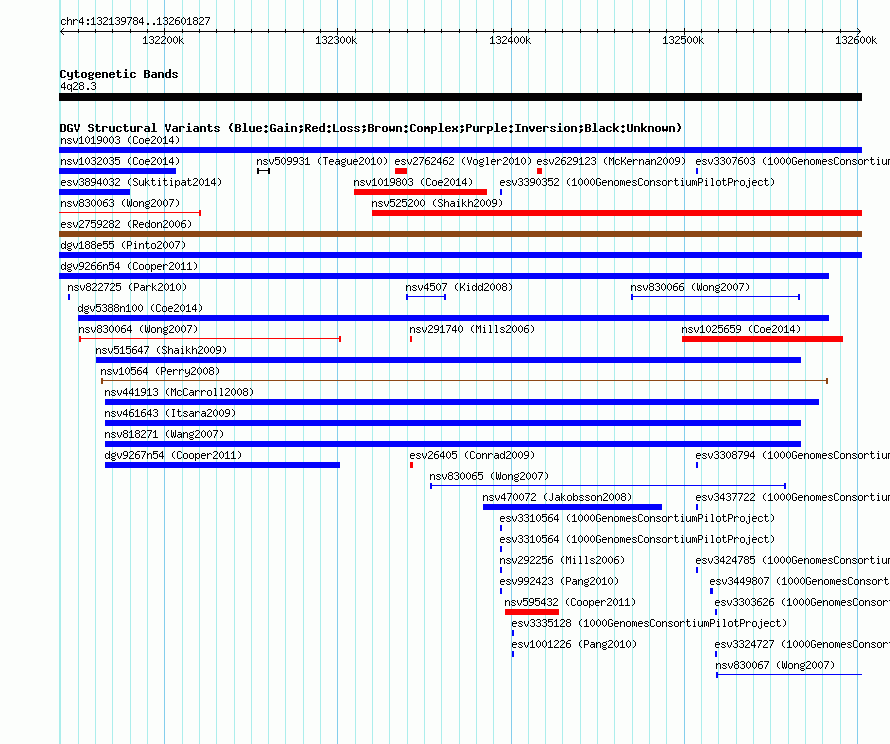Select esv3437722 variant label
The height and width of the screenshot is (744, 890).
(x=792, y=497)
